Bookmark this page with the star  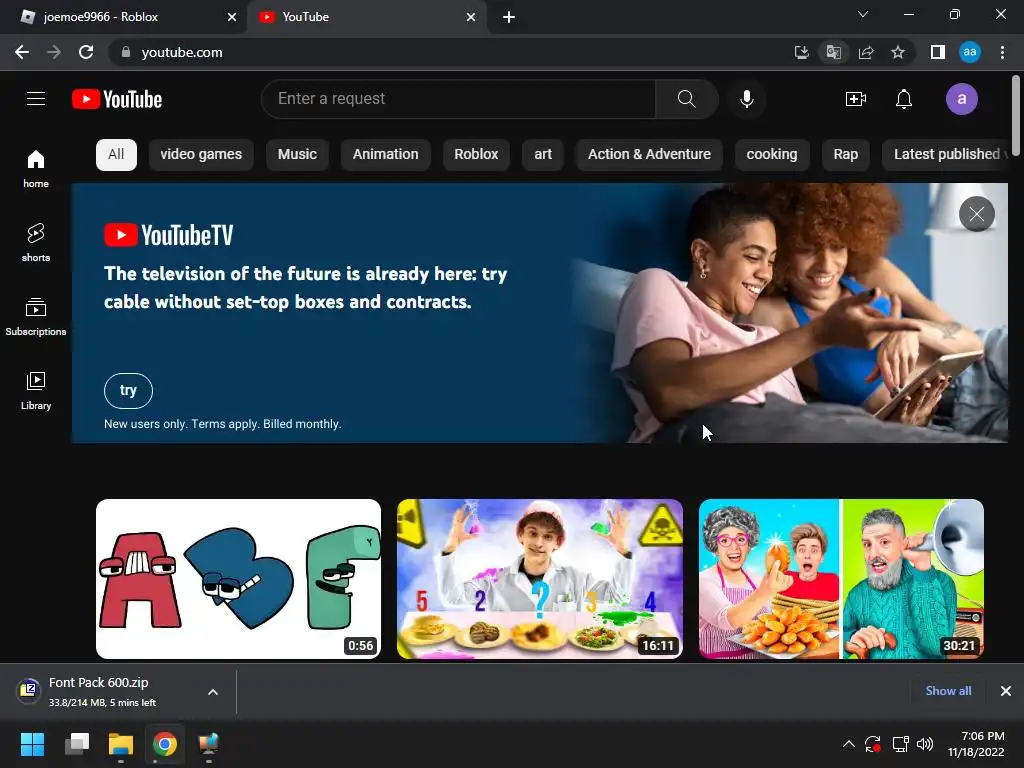898,52
